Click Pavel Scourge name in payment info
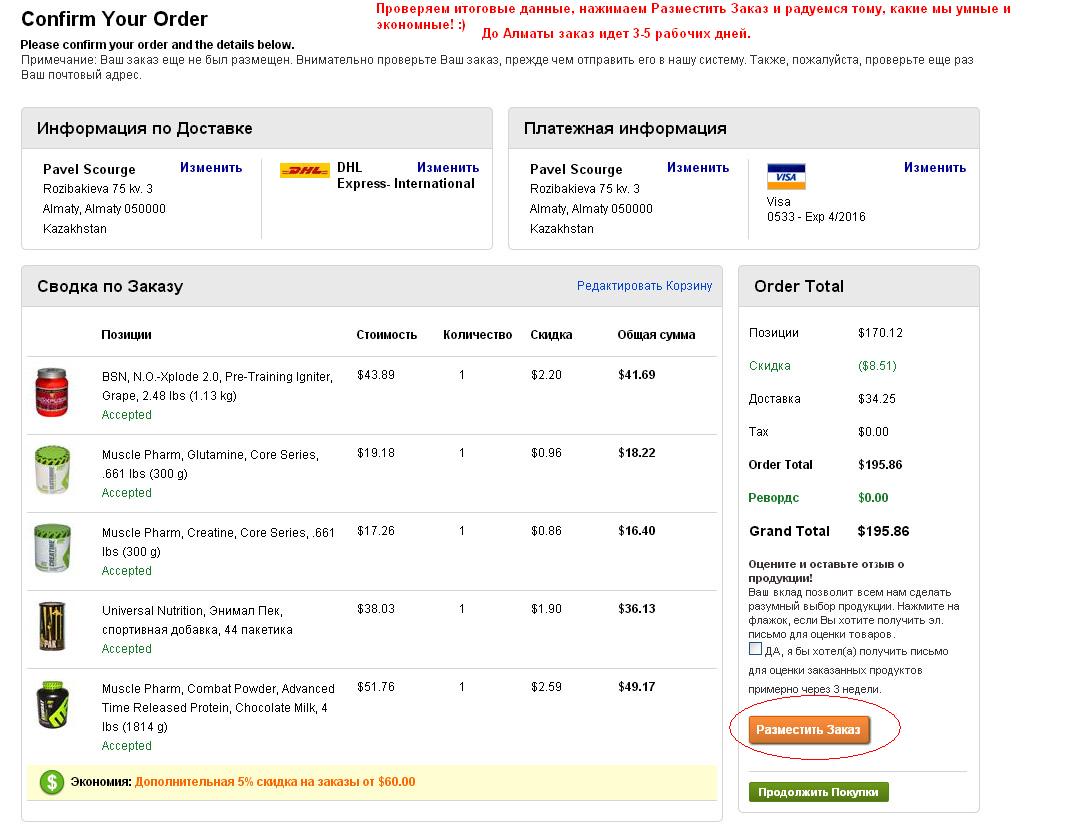 (576, 169)
